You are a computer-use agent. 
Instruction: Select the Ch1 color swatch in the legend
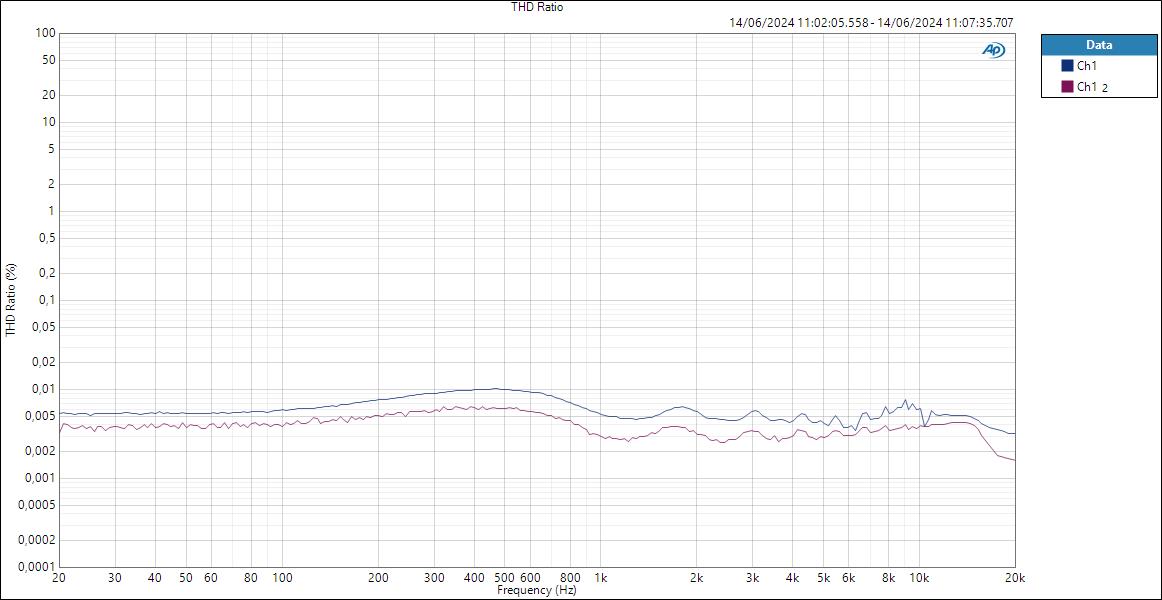(1067, 65)
